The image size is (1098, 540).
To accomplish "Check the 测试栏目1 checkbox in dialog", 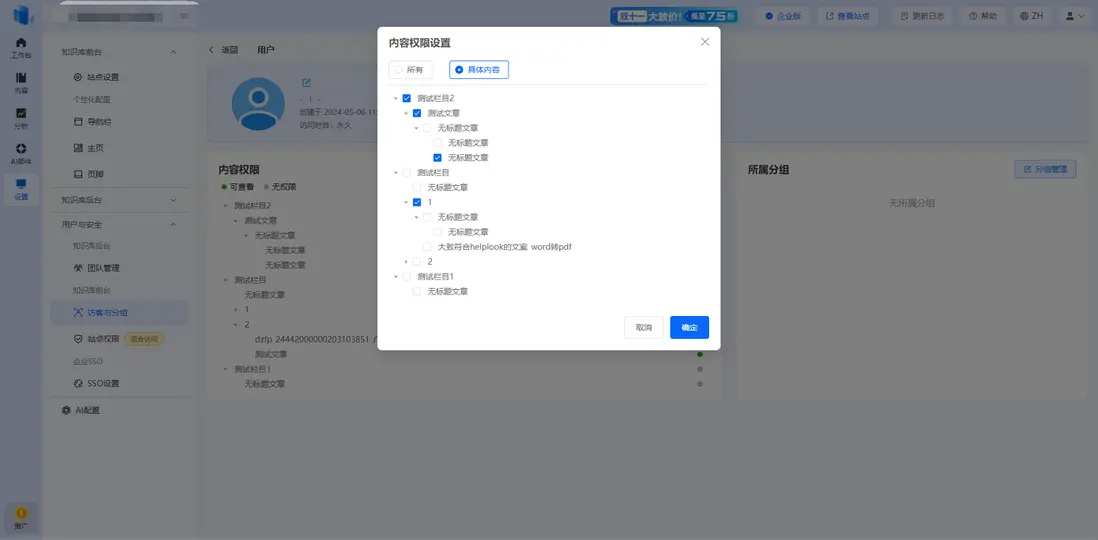I will pos(407,277).
